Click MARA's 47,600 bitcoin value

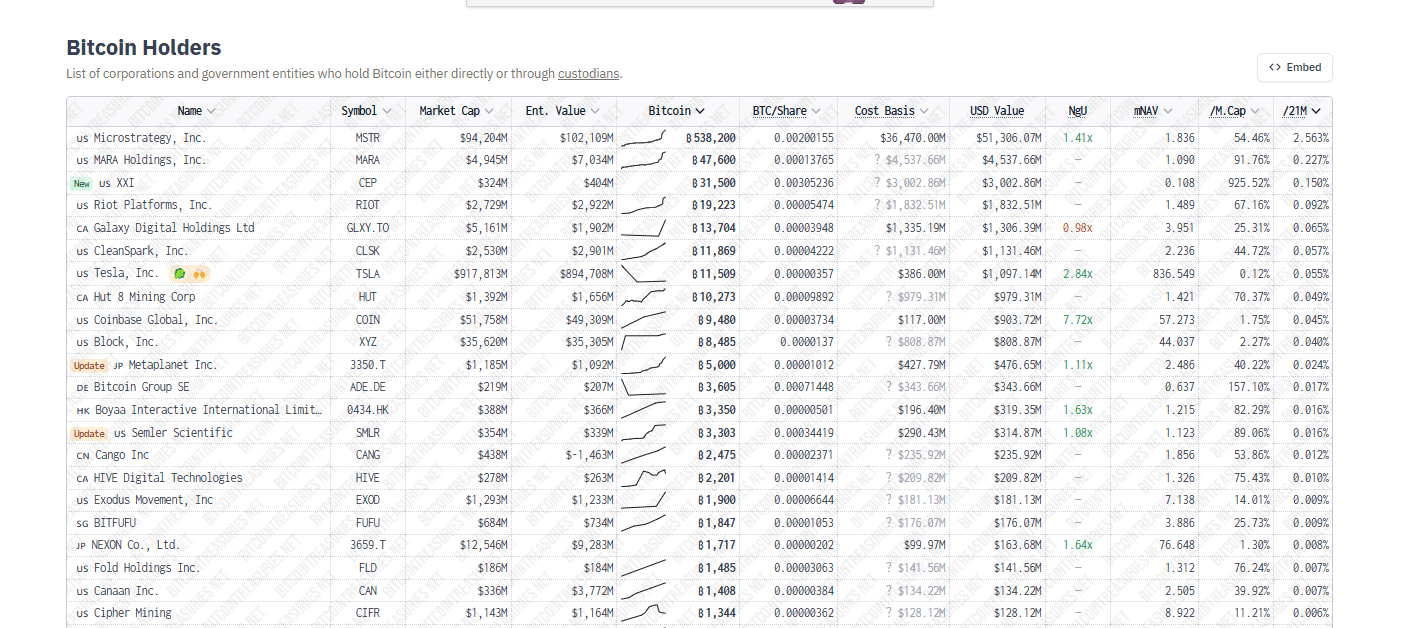click(713, 160)
